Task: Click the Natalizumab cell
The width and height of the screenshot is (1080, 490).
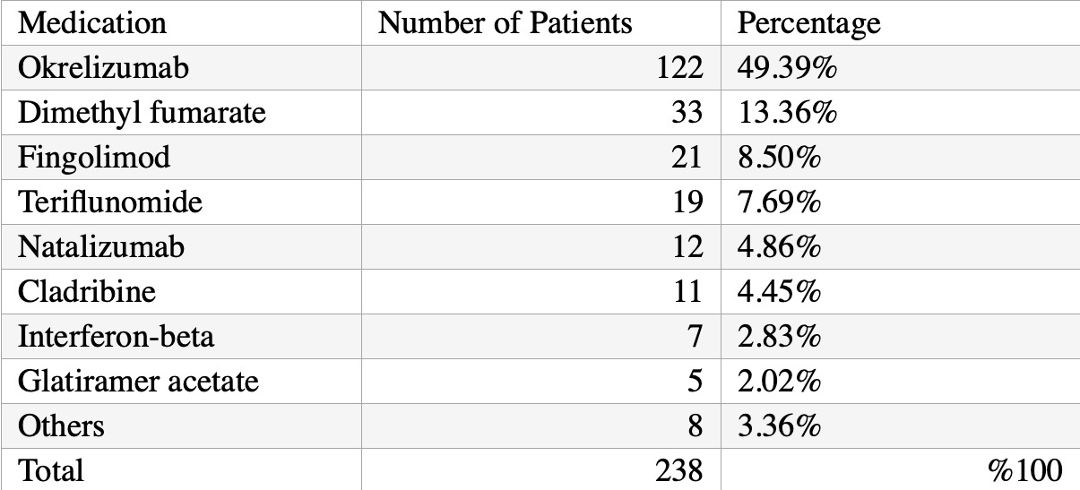Action: (181, 247)
